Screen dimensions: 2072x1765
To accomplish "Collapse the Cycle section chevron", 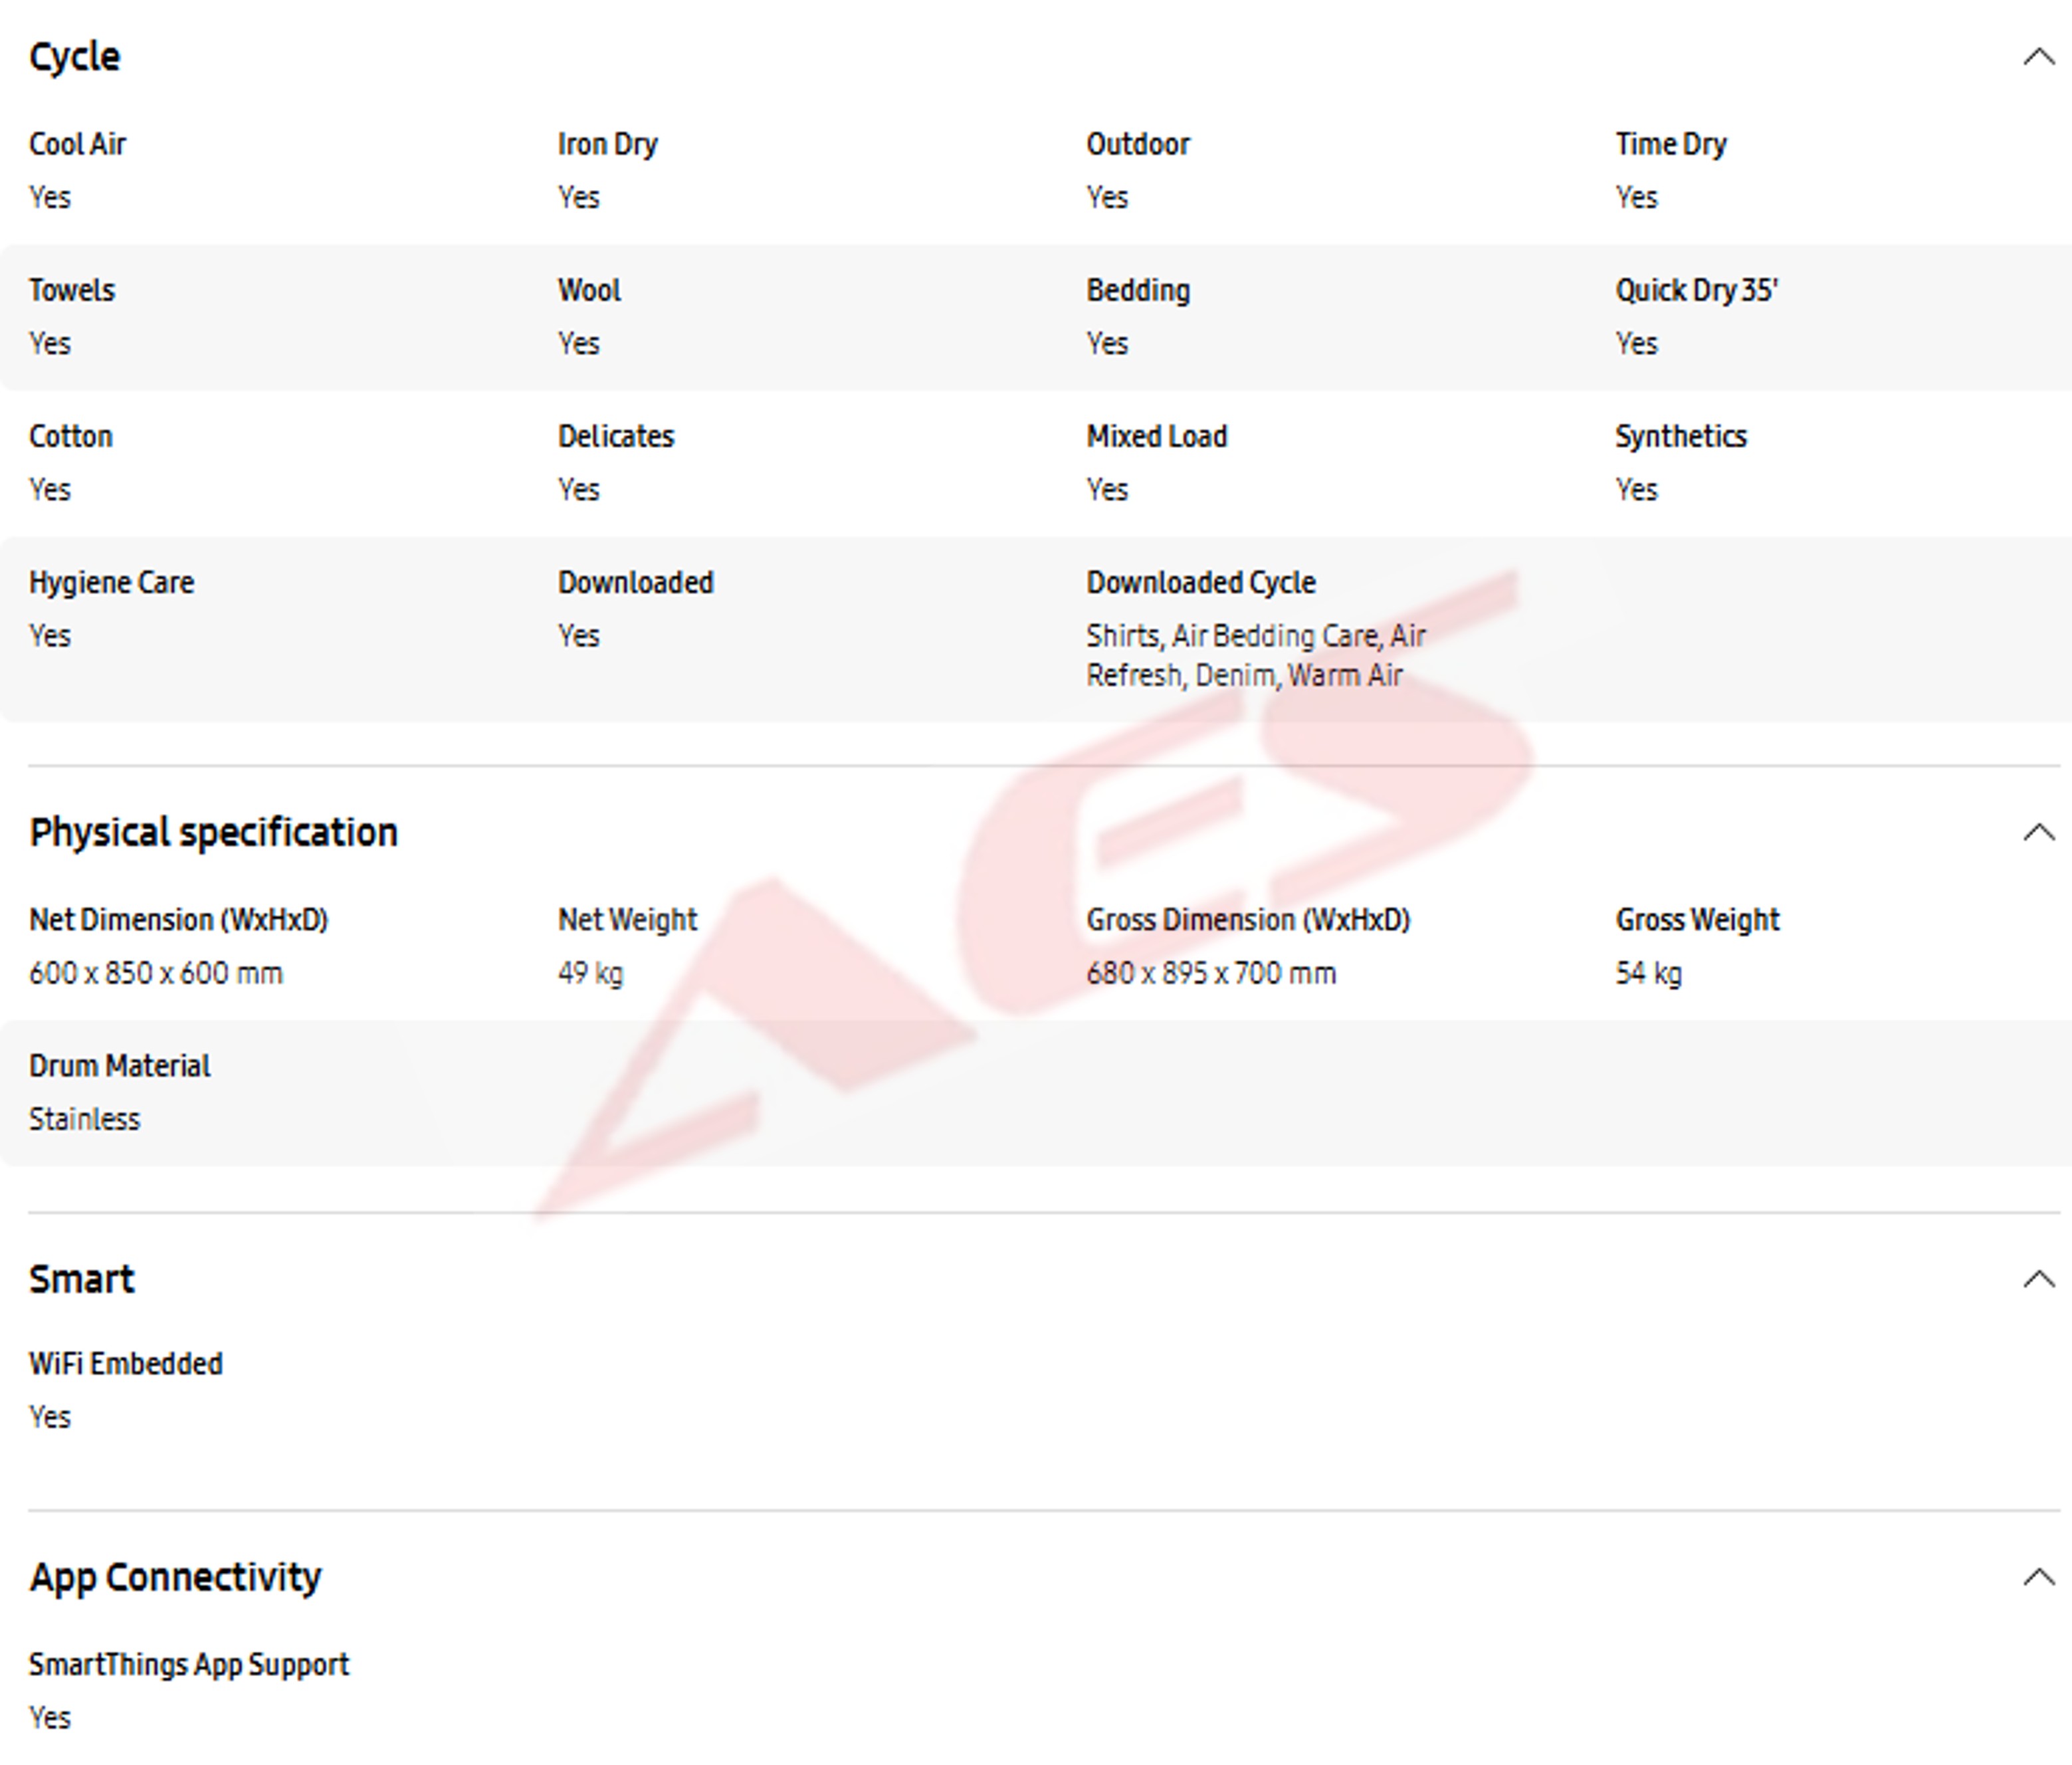I will (2038, 57).
